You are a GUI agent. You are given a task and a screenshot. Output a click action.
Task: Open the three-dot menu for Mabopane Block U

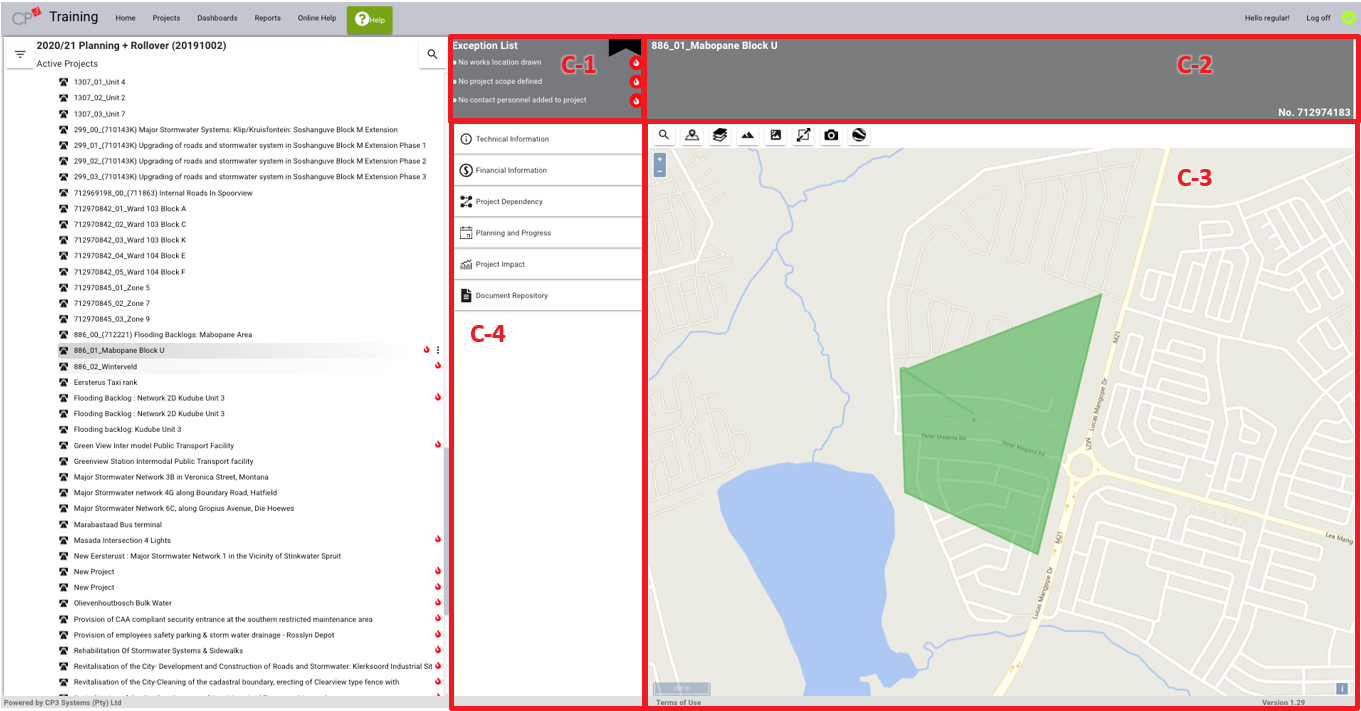pyautogui.click(x=438, y=350)
